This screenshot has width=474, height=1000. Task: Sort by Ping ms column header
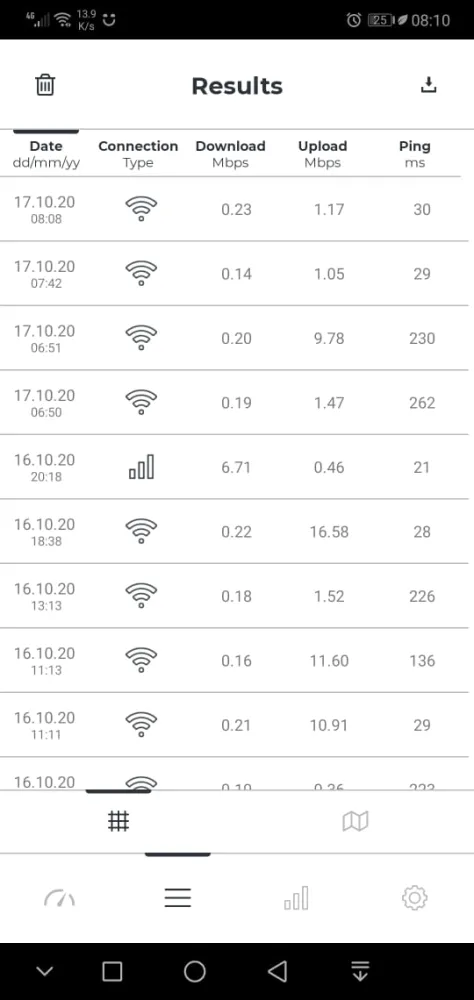[415, 154]
